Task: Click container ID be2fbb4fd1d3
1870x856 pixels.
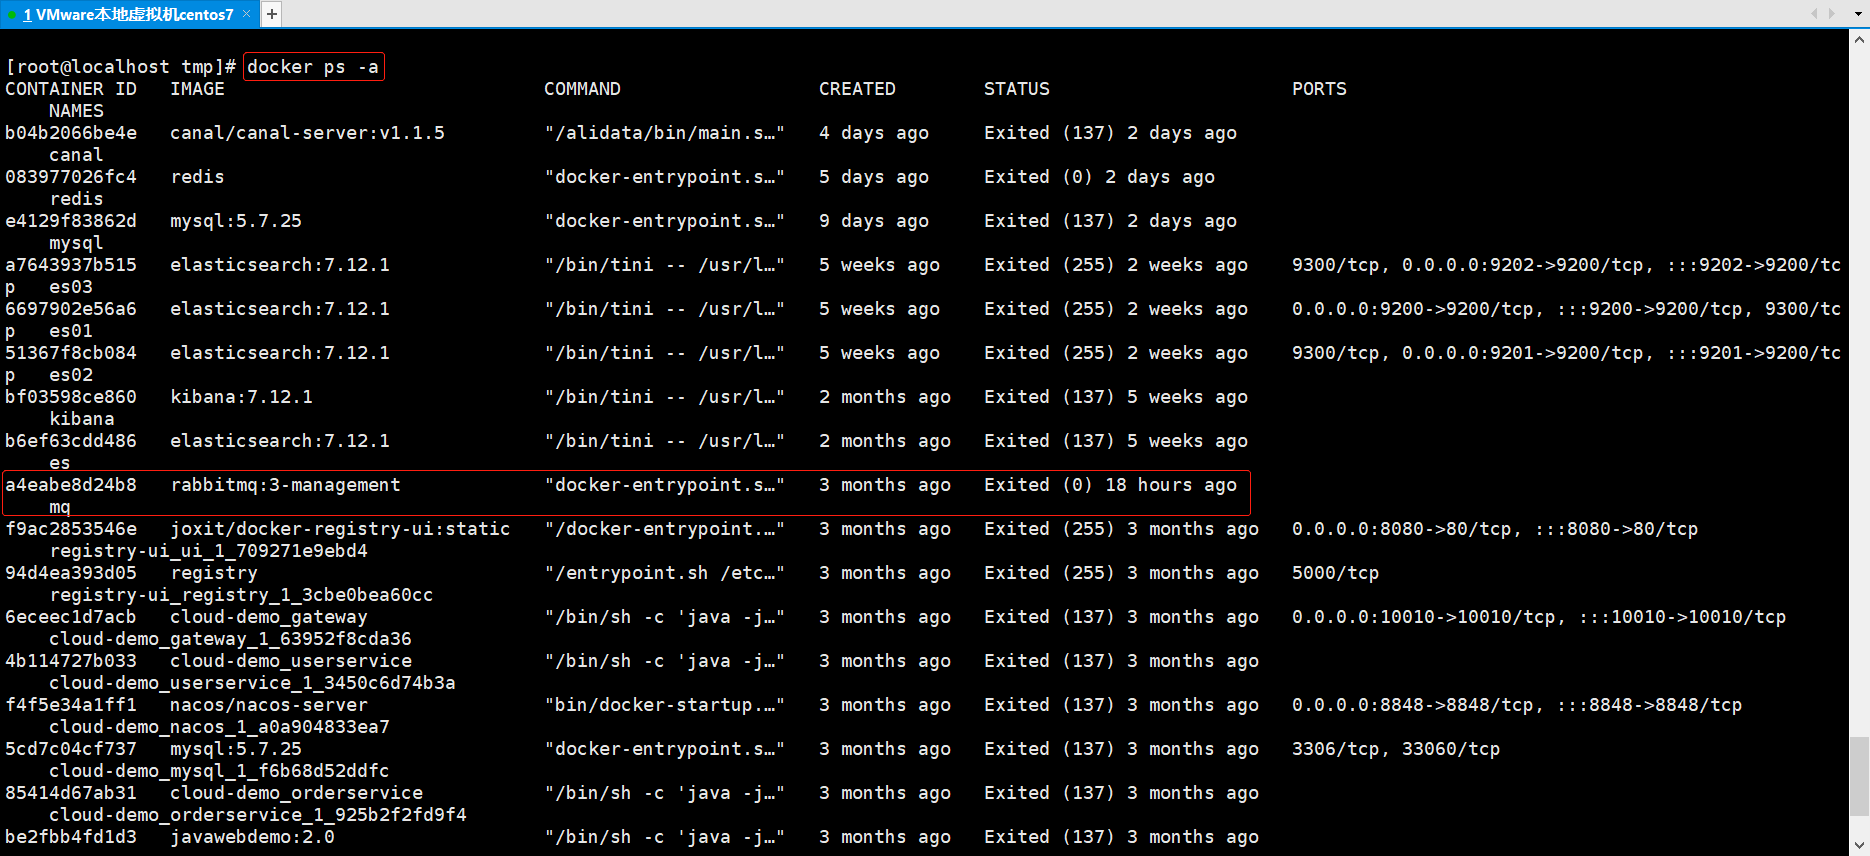Action: [71, 837]
